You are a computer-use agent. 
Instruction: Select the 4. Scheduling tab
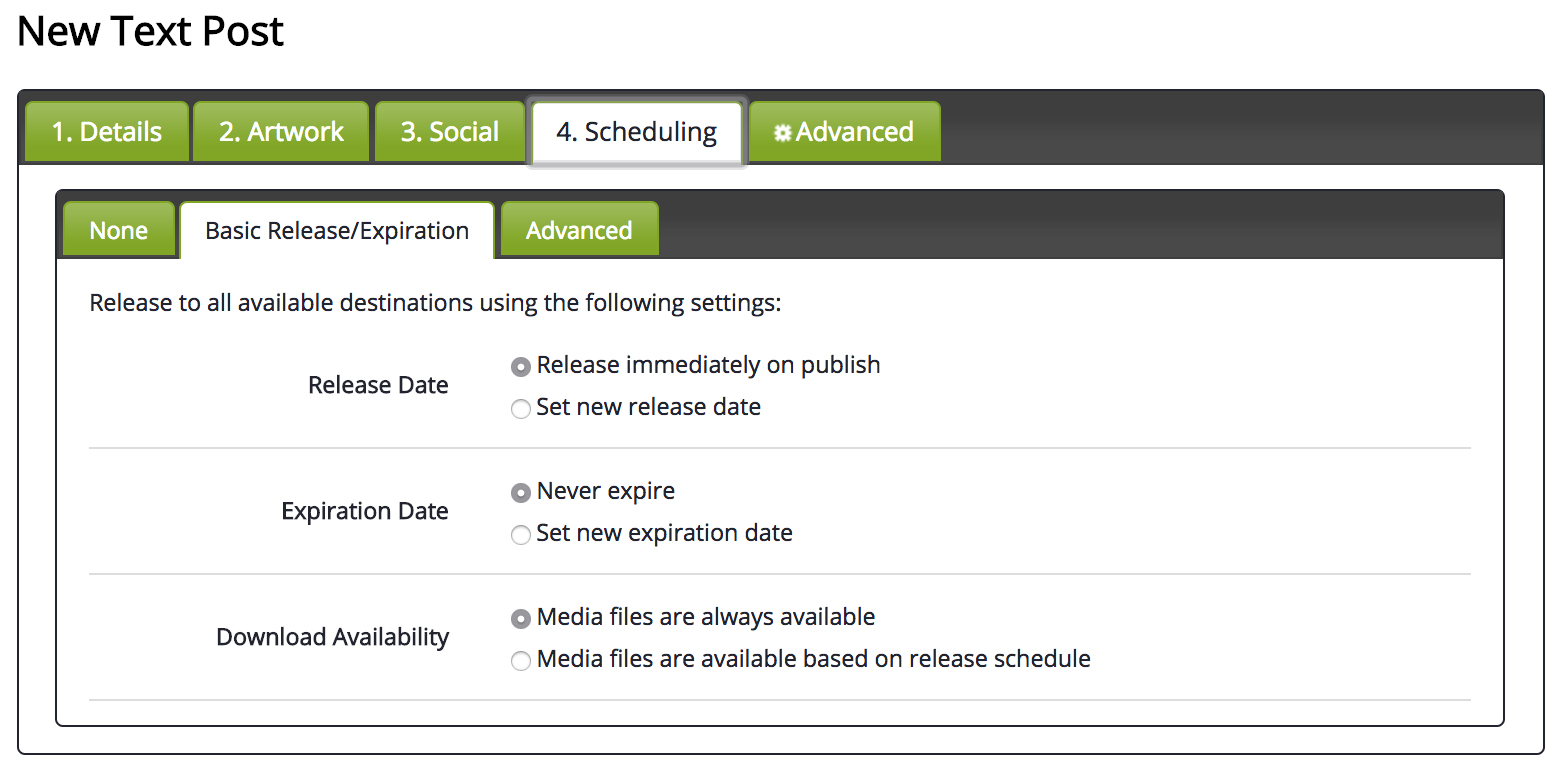(637, 132)
